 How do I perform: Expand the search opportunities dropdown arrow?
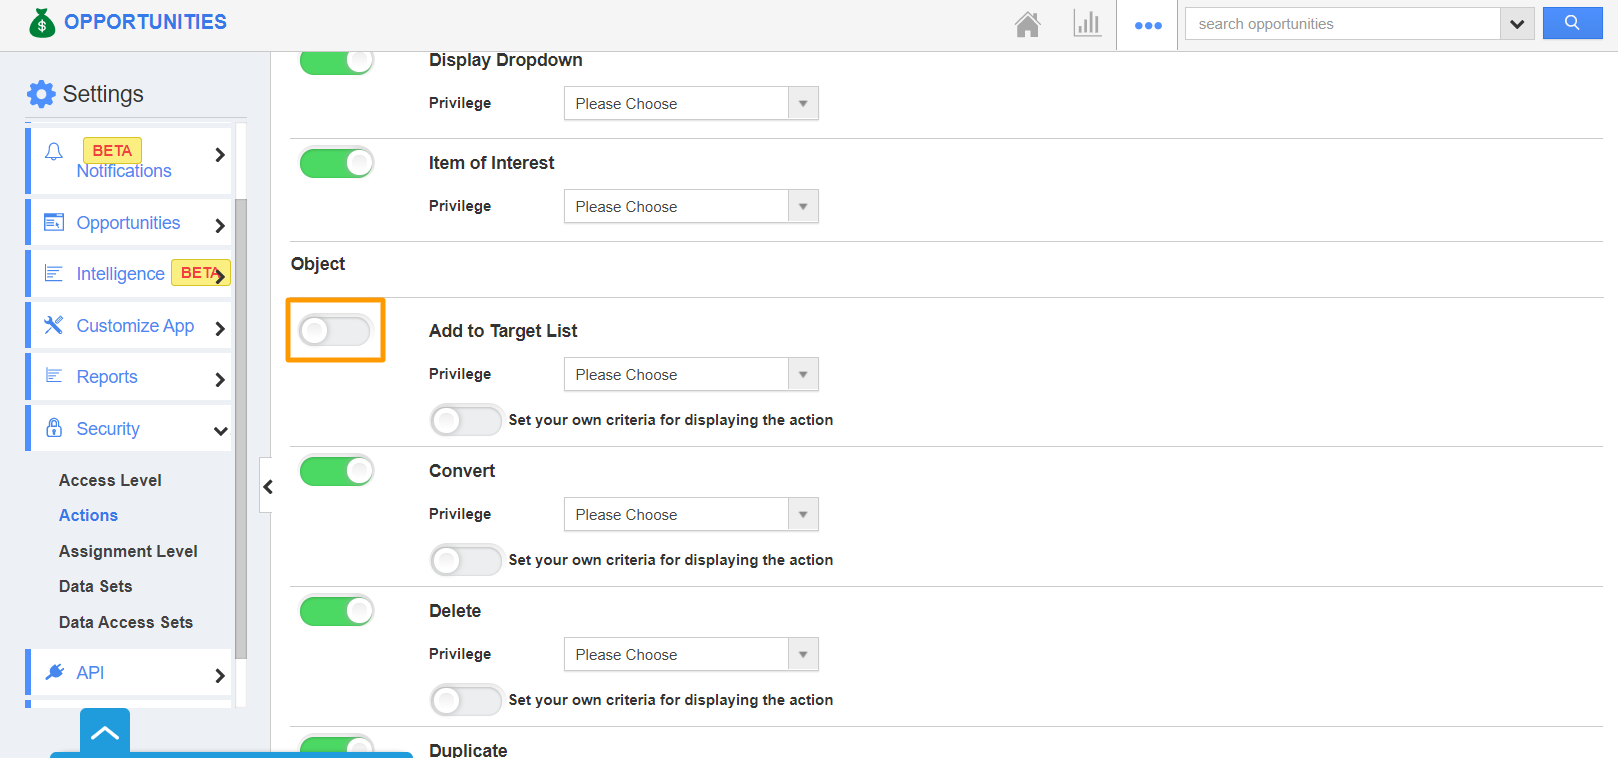[1517, 24]
